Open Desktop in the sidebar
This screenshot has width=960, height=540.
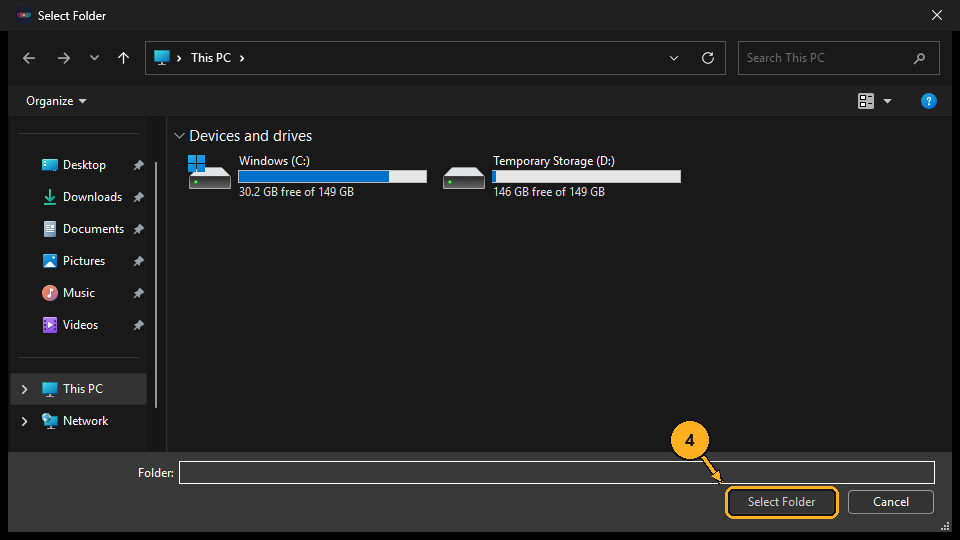[x=84, y=165]
